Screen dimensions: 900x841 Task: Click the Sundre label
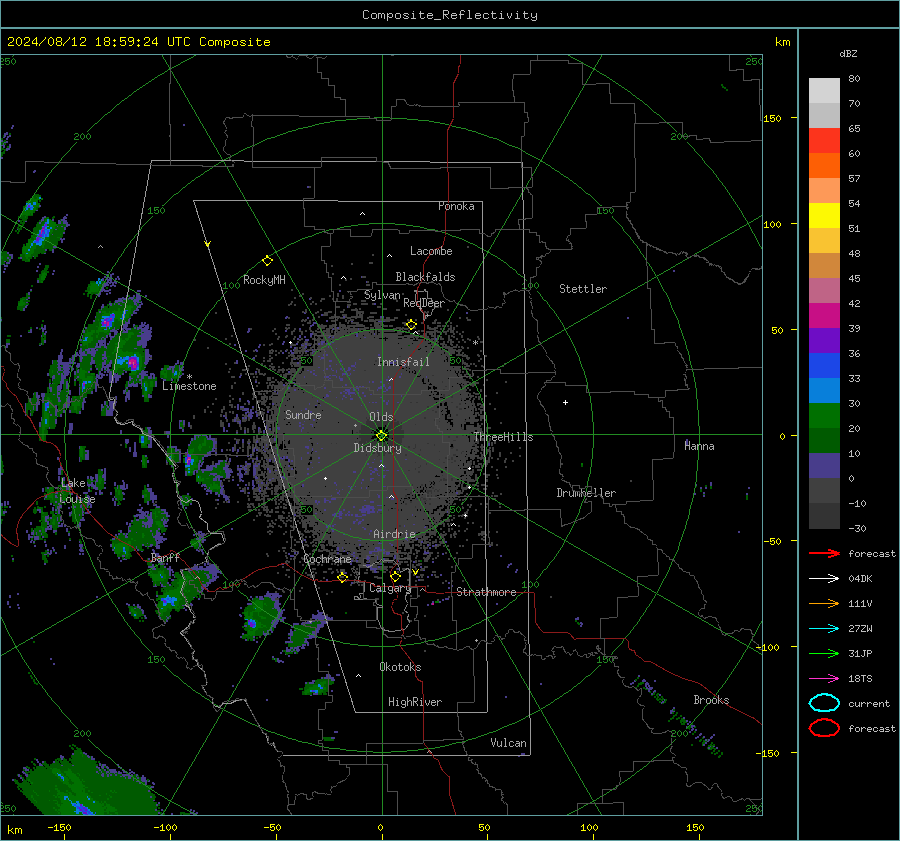(303, 414)
